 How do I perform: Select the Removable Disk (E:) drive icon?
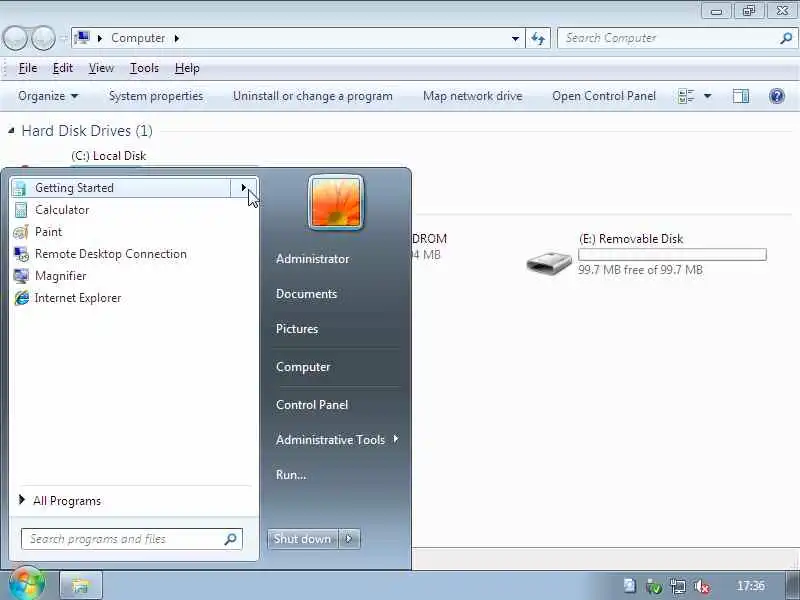coord(549,263)
